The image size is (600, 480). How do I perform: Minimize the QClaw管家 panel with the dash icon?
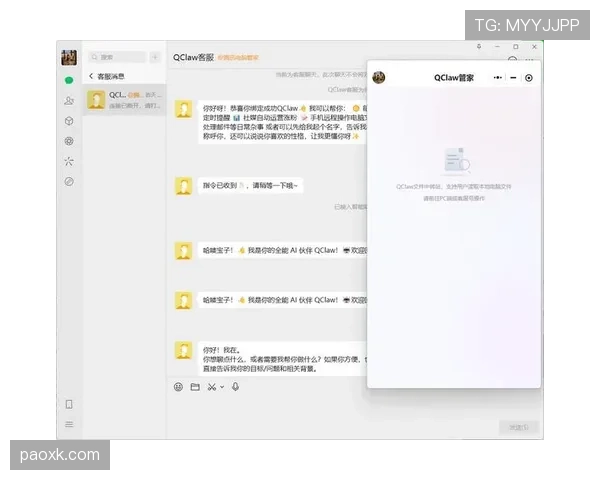tap(513, 78)
